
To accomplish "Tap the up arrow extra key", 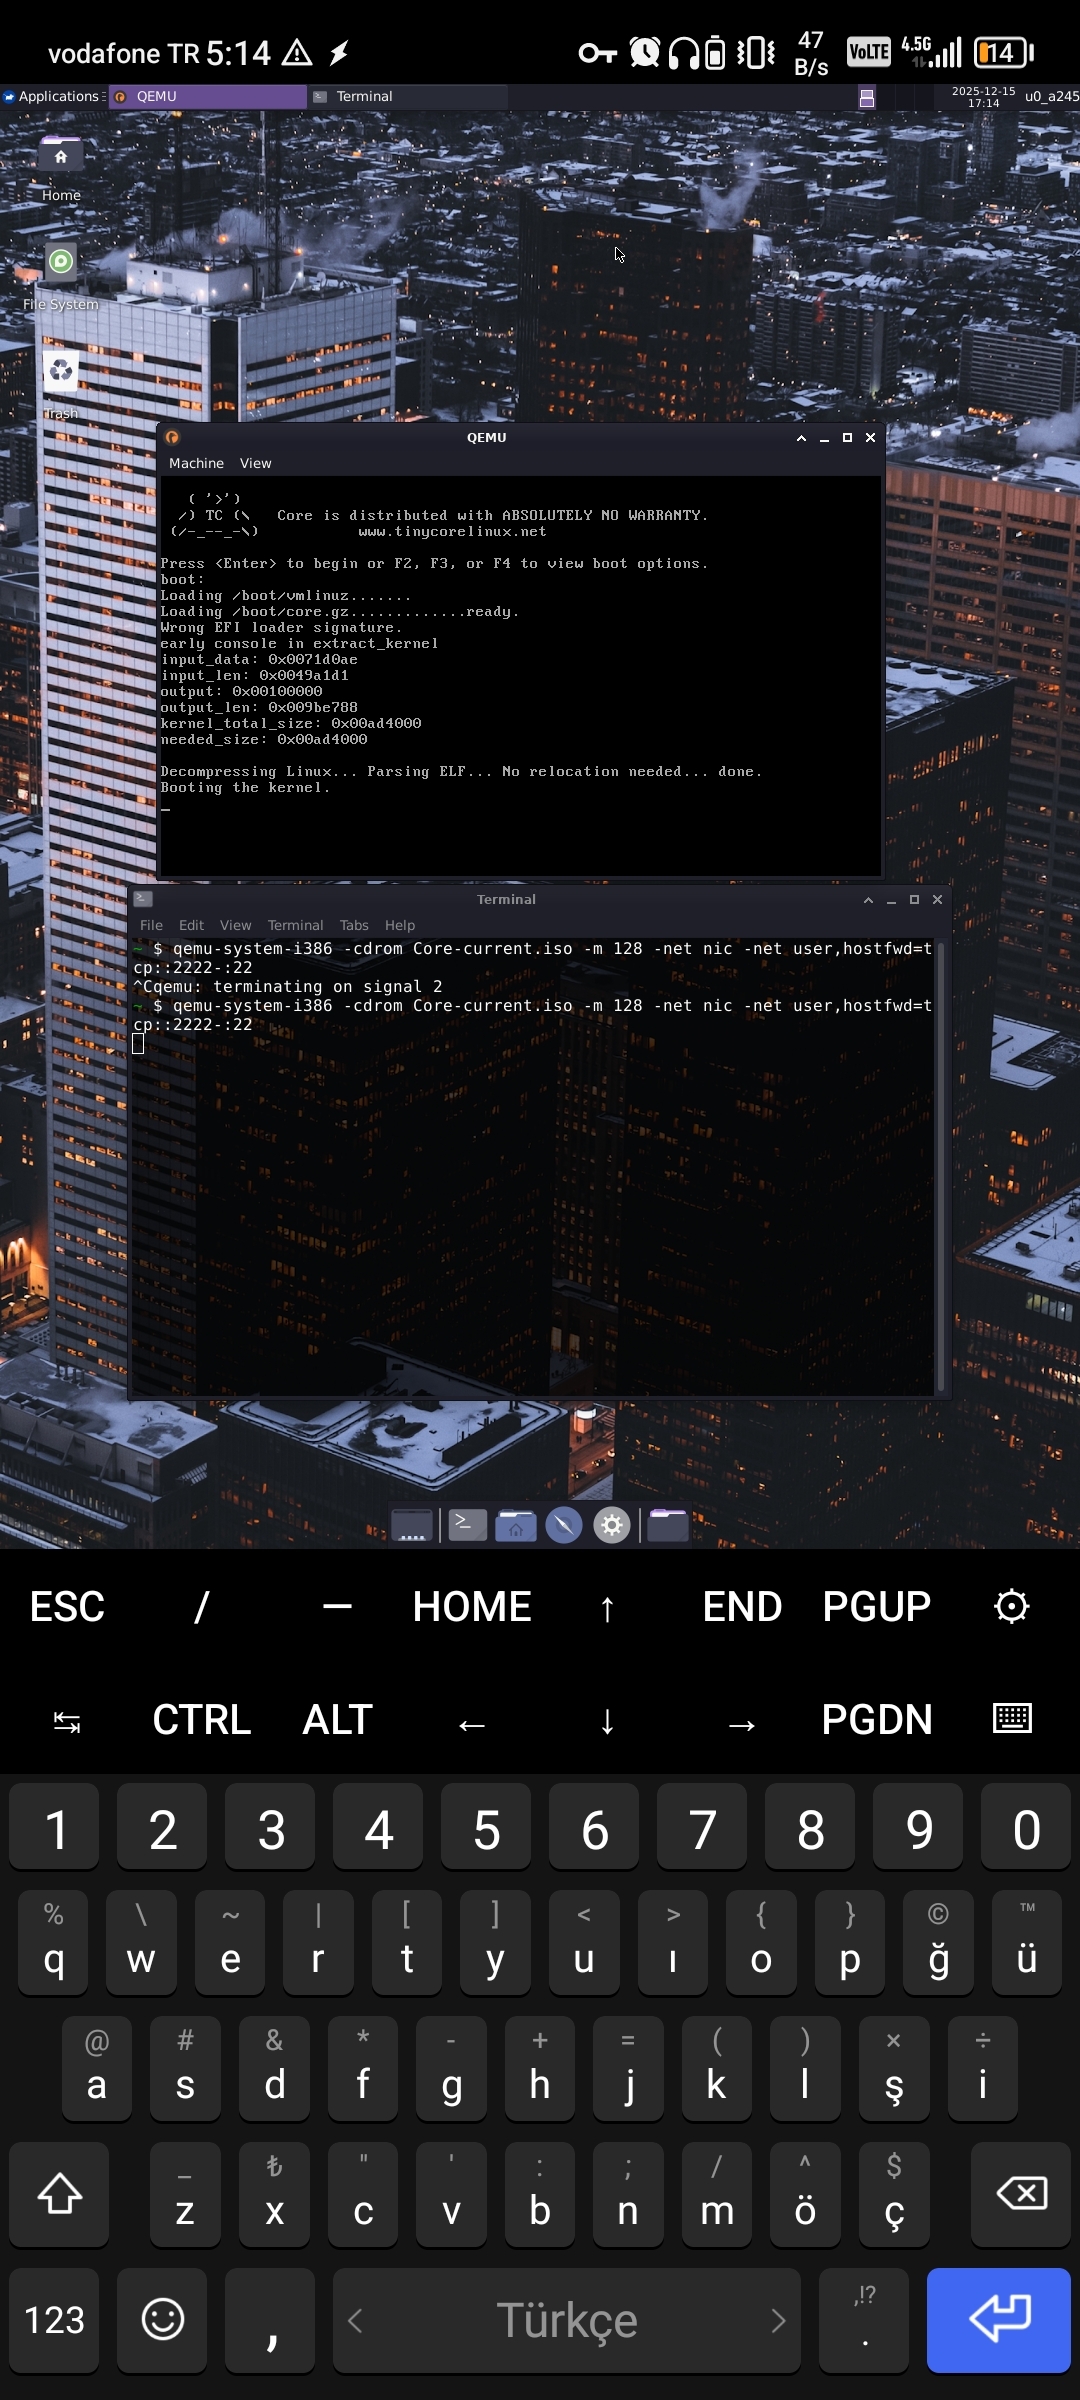I will 607,1608.
